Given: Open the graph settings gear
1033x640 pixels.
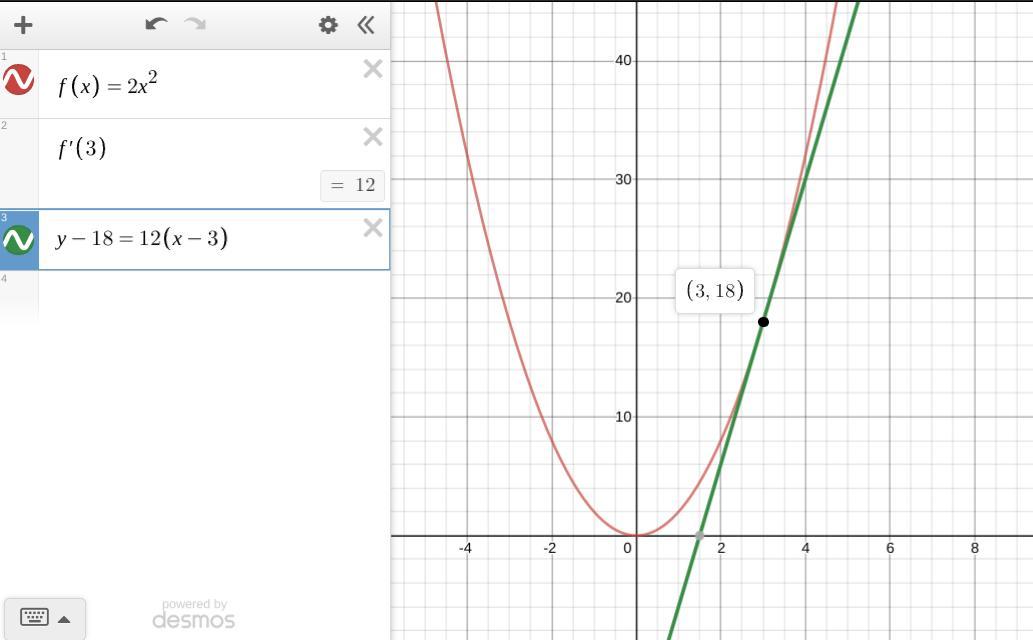Looking at the screenshot, I should [328, 25].
